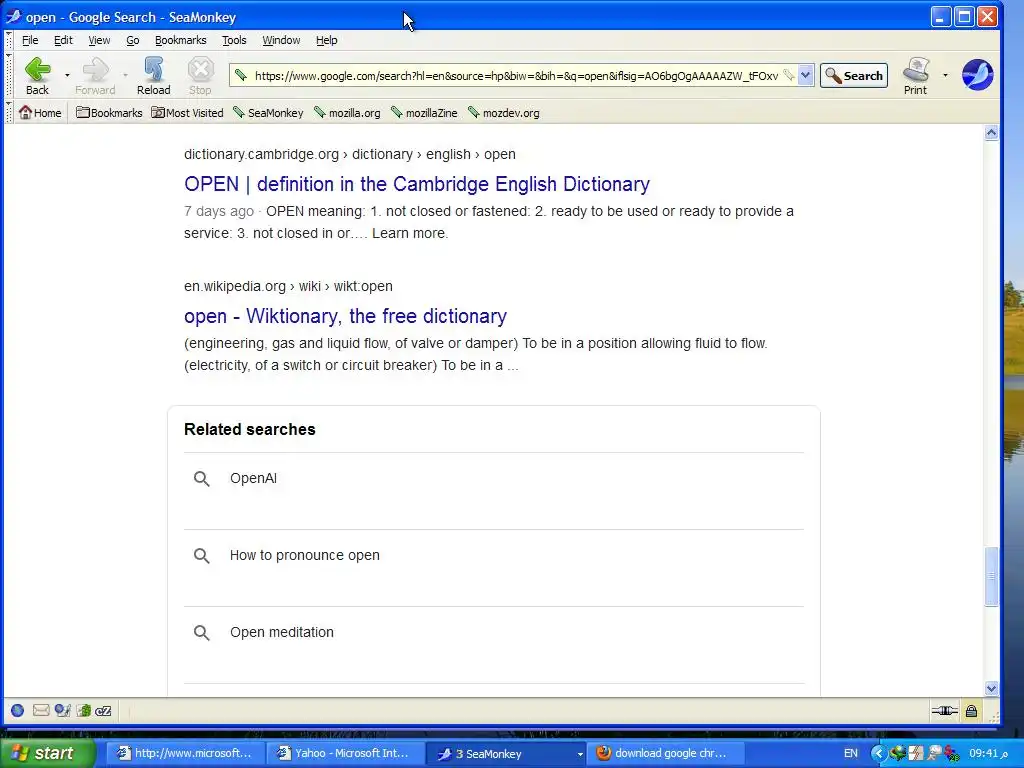Viewport: 1024px width, 768px height.
Task: Switch to download google chrome window
Action: [665, 754]
